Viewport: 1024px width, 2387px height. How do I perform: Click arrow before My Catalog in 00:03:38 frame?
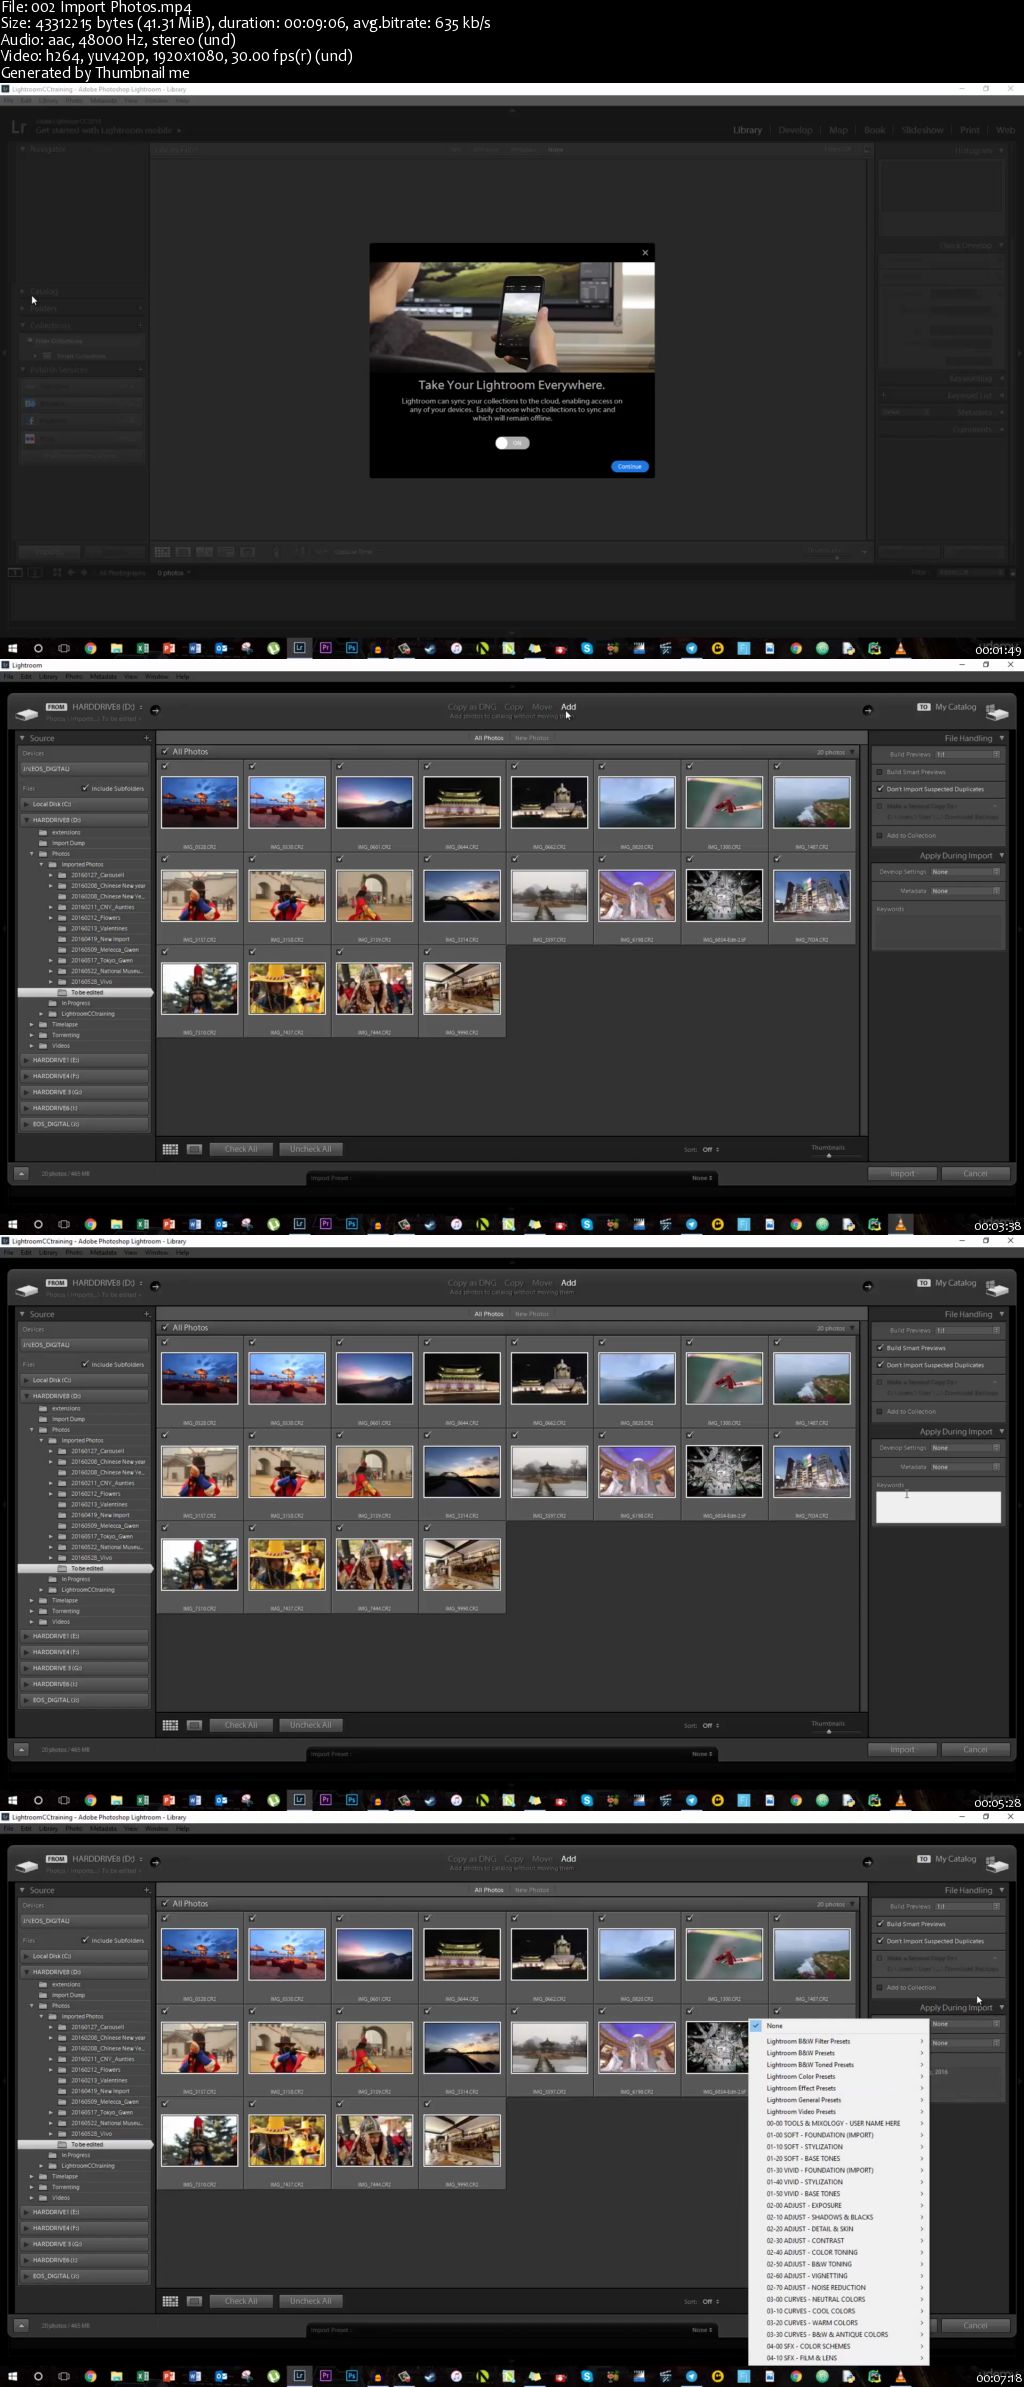867,710
